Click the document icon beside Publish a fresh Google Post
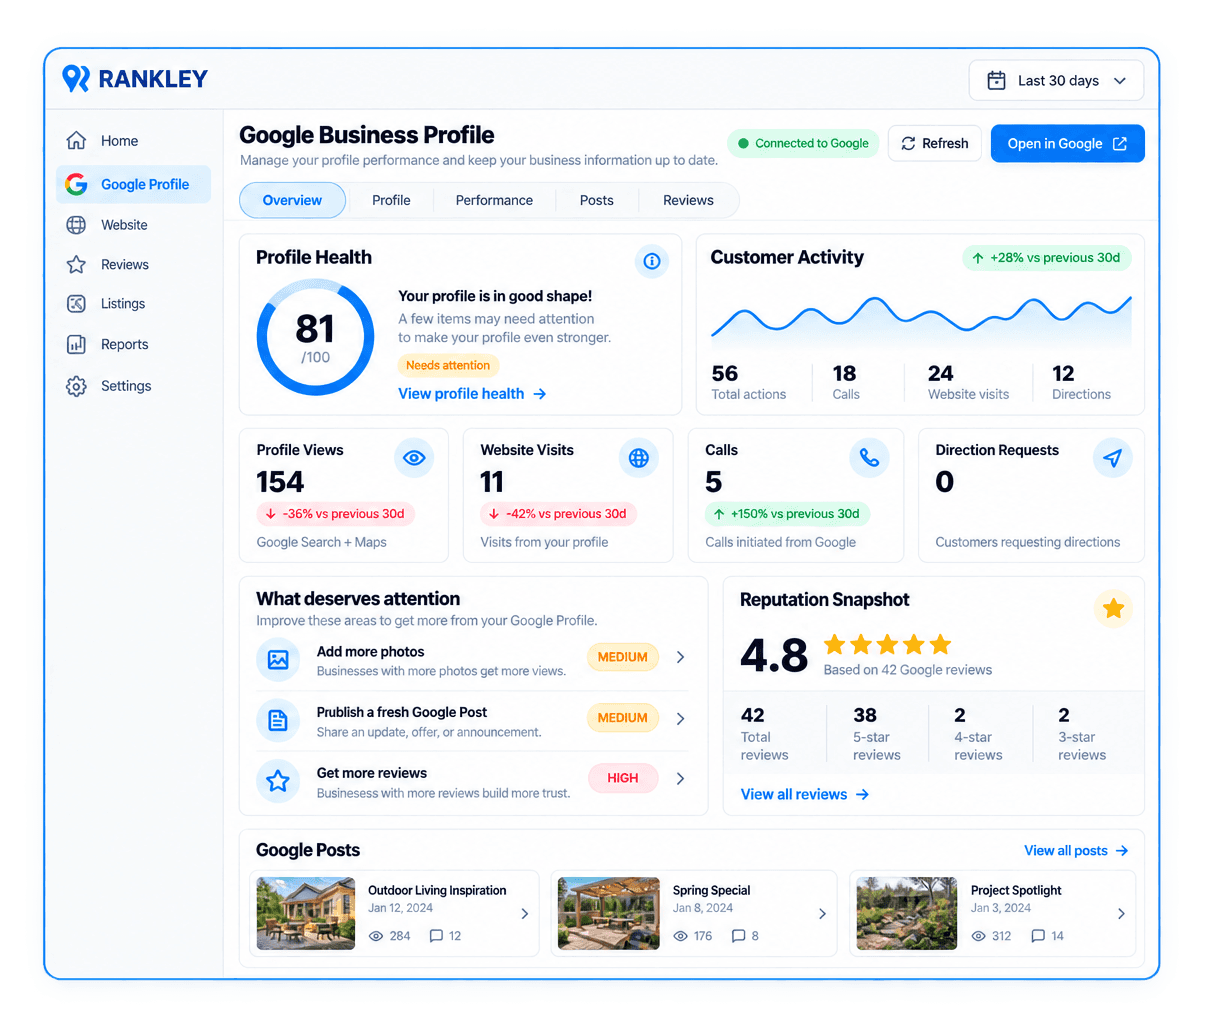This screenshot has width=1211, height=1018. (278, 720)
